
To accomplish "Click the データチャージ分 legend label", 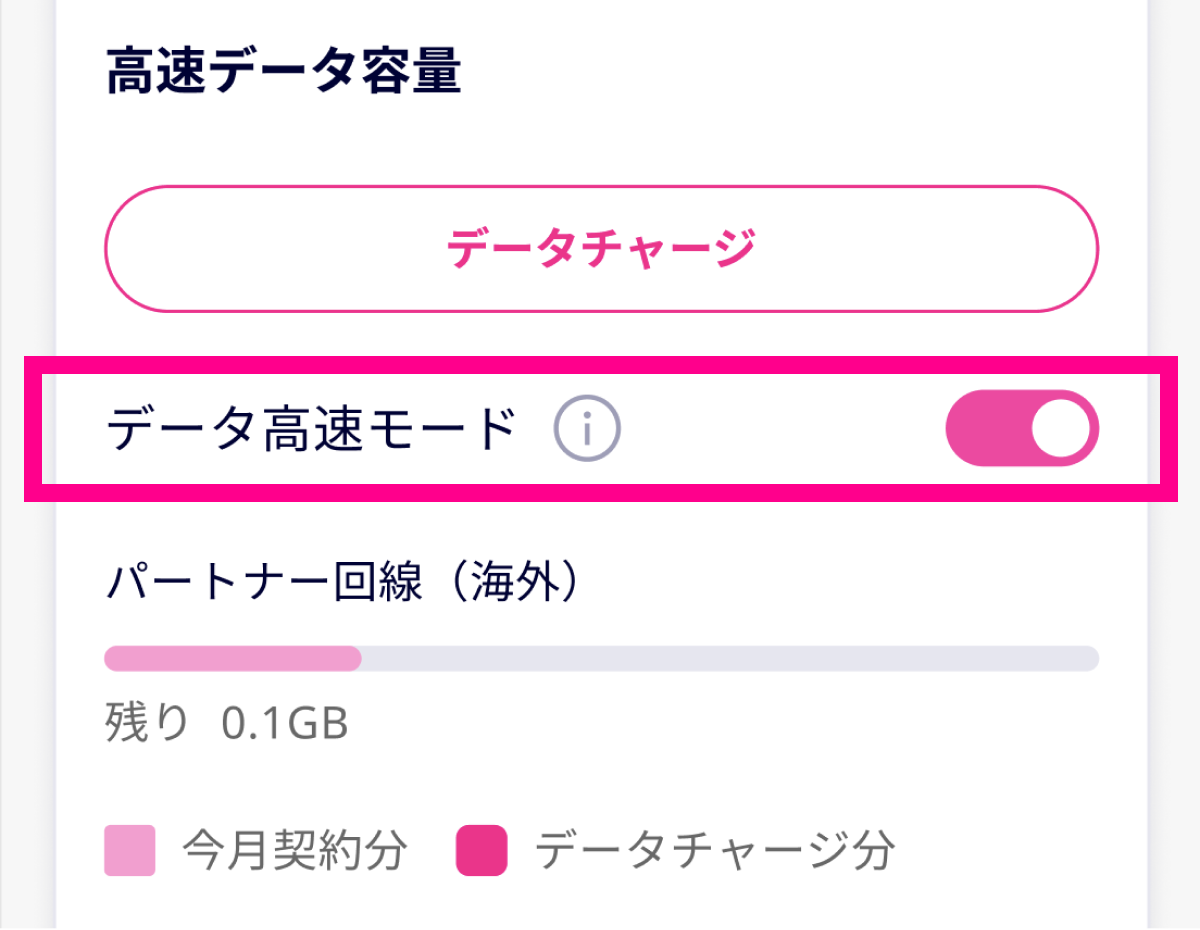I will [x=714, y=851].
